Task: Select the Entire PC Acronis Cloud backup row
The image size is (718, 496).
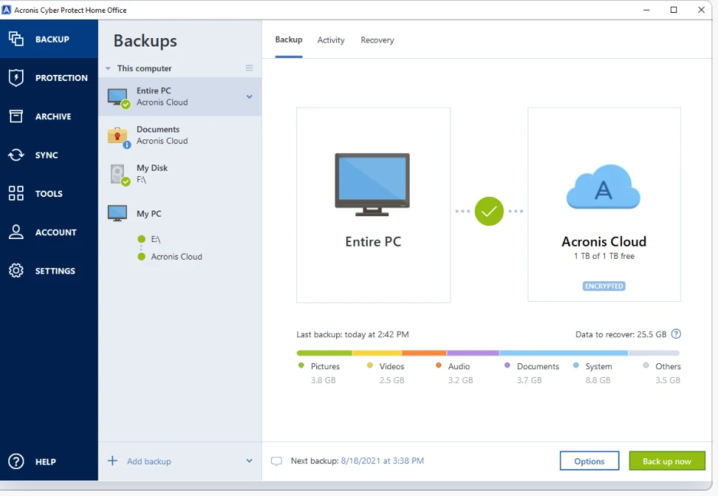Action: 180,97
